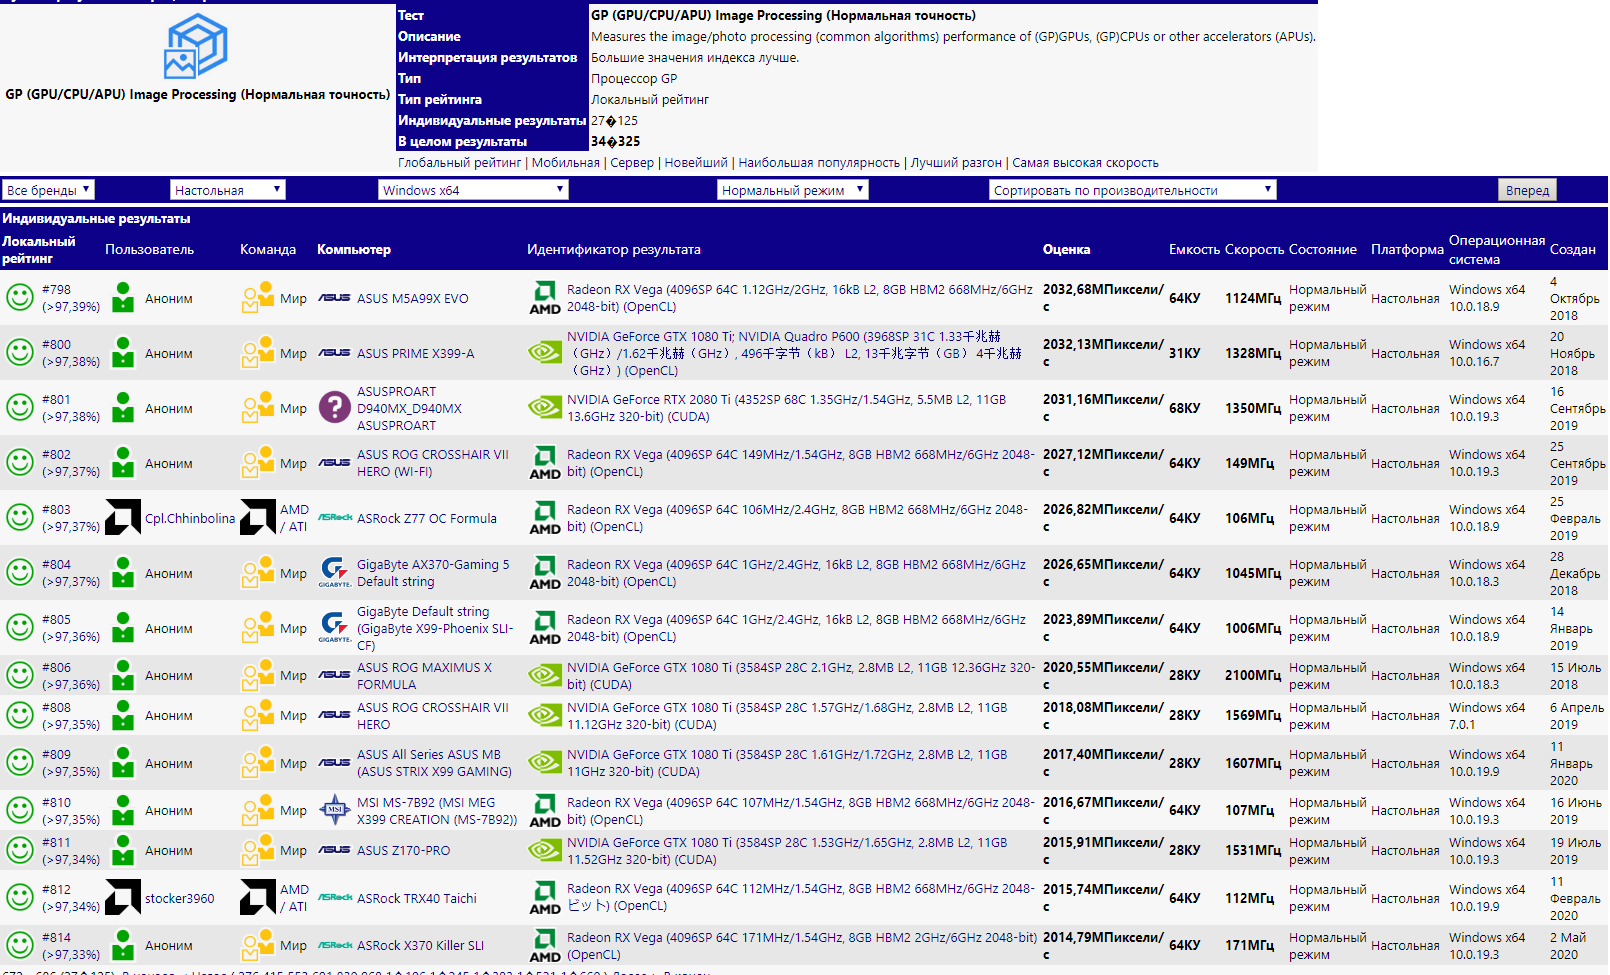
Task: Open the 'Настольная' platform dropdown
Action: (228, 190)
